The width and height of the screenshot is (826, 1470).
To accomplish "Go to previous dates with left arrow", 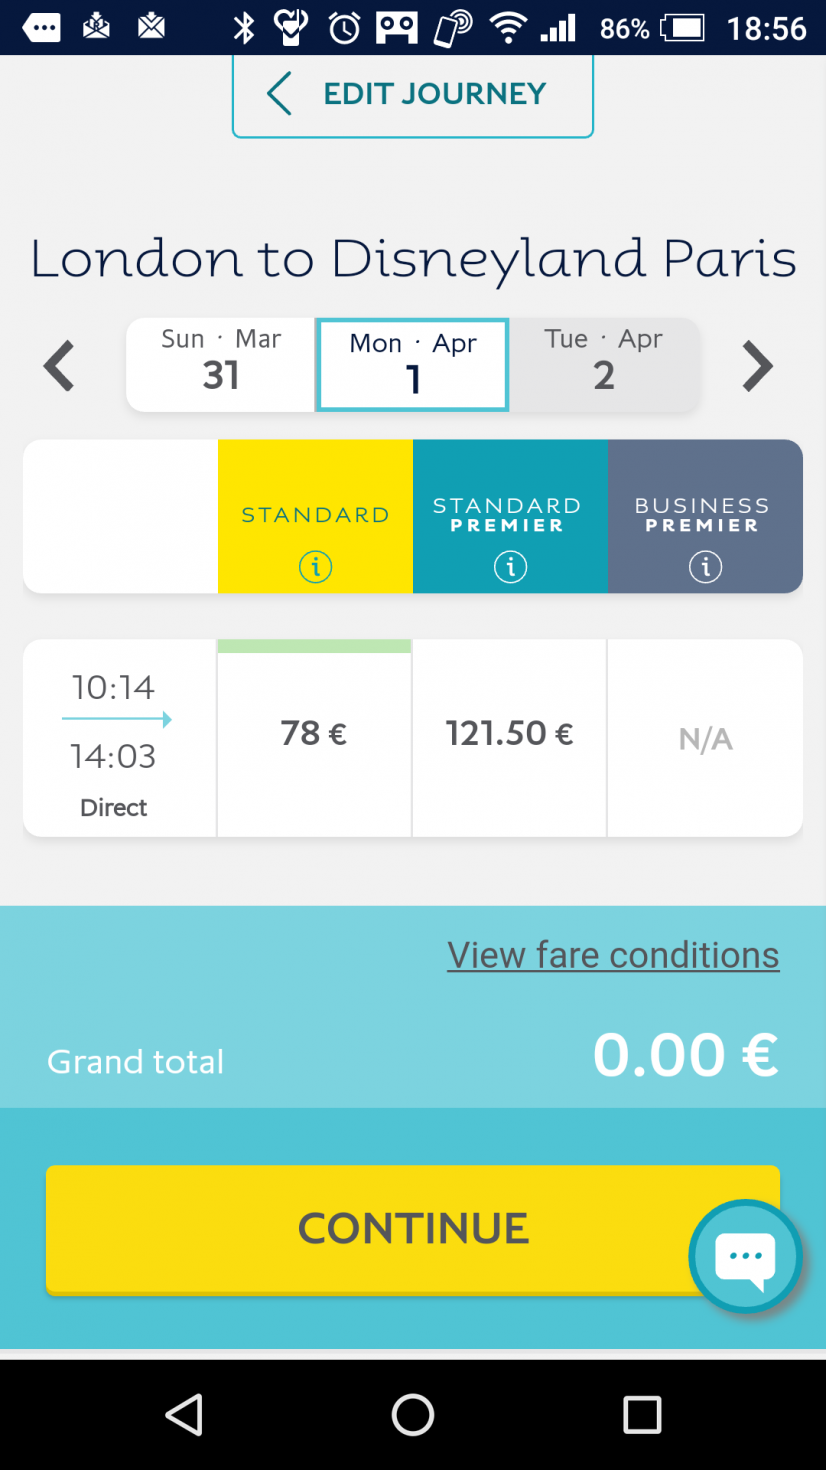I will [59, 366].
